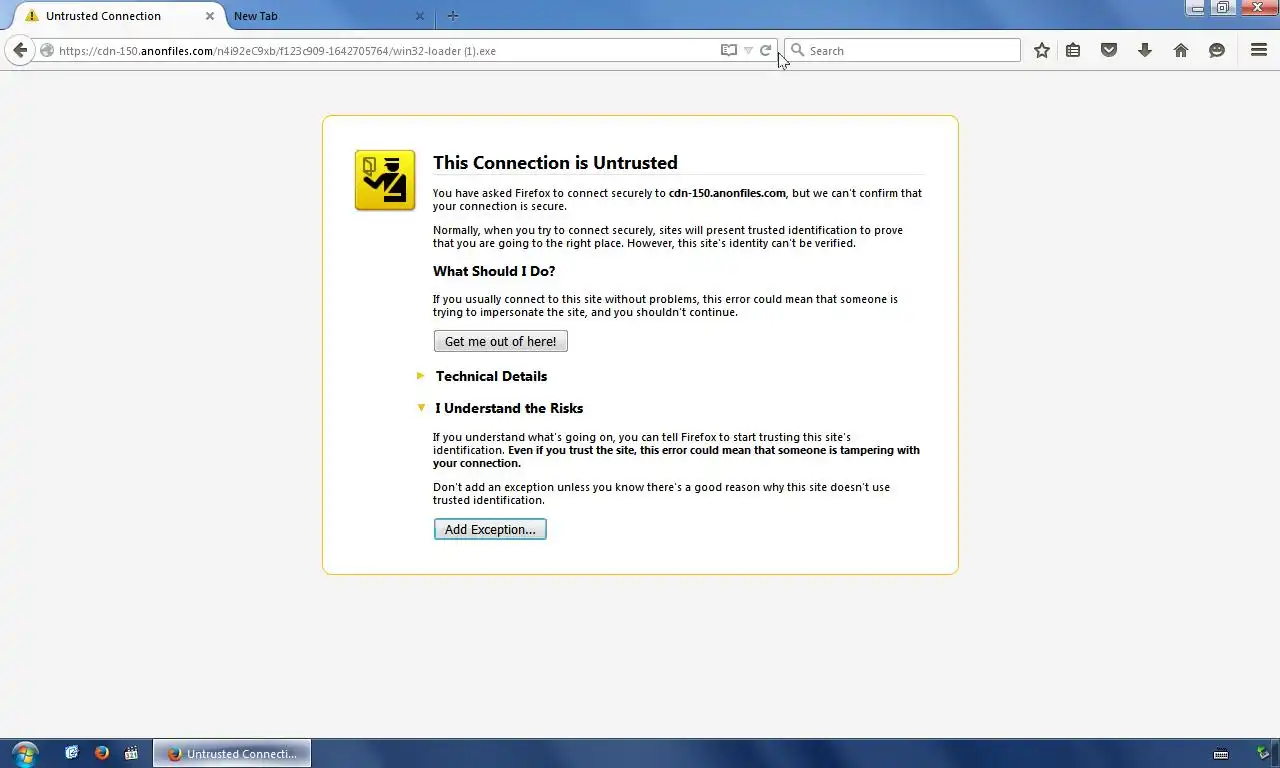Open the Downloads arrow panel
The height and width of the screenshot is (768, 1280).
tap(1145, 50)
